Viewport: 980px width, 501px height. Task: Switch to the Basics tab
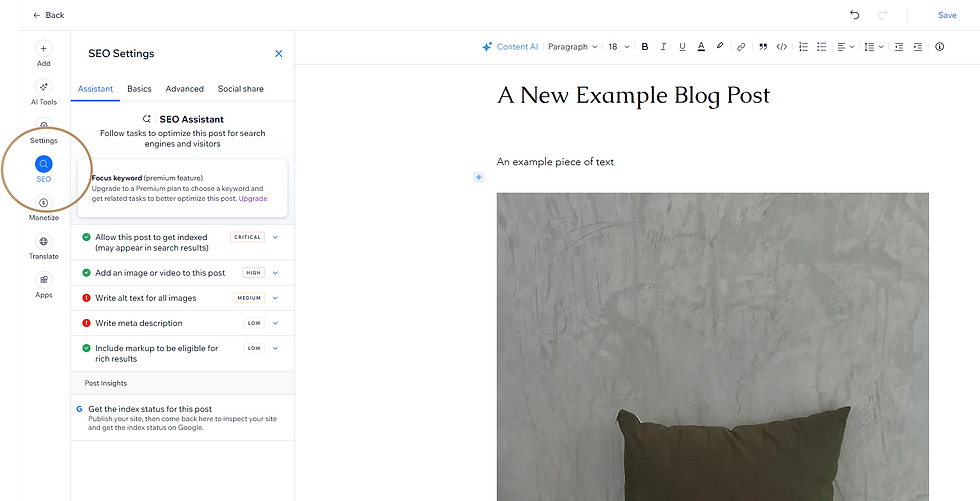139,89
